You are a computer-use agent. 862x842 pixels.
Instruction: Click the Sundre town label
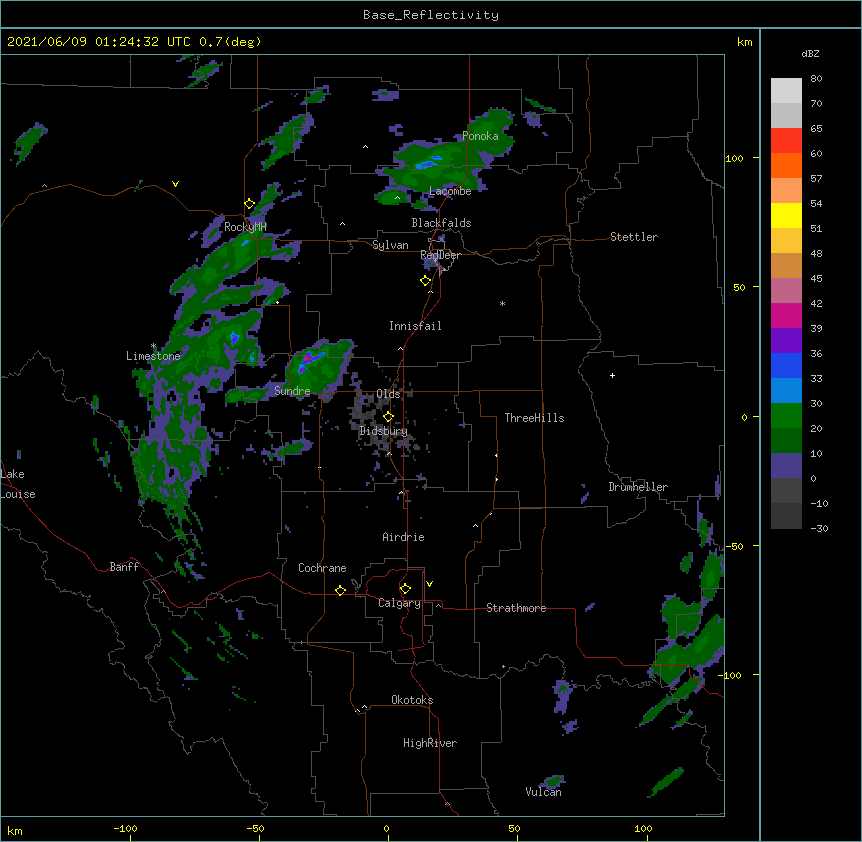coord(292,391)
